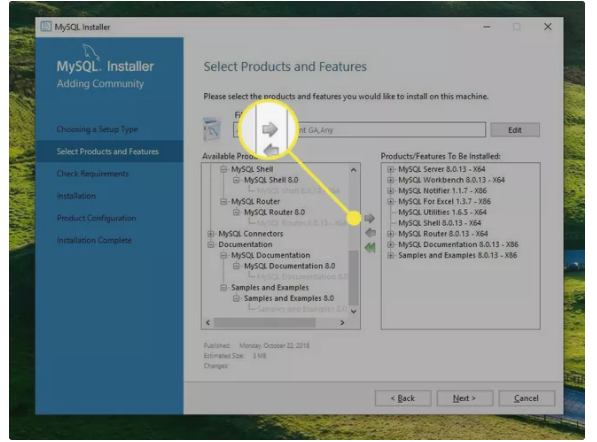Expand MySQL For Excel 1.3.7 - X86
597x442 pixels.
tap(390, 201)
